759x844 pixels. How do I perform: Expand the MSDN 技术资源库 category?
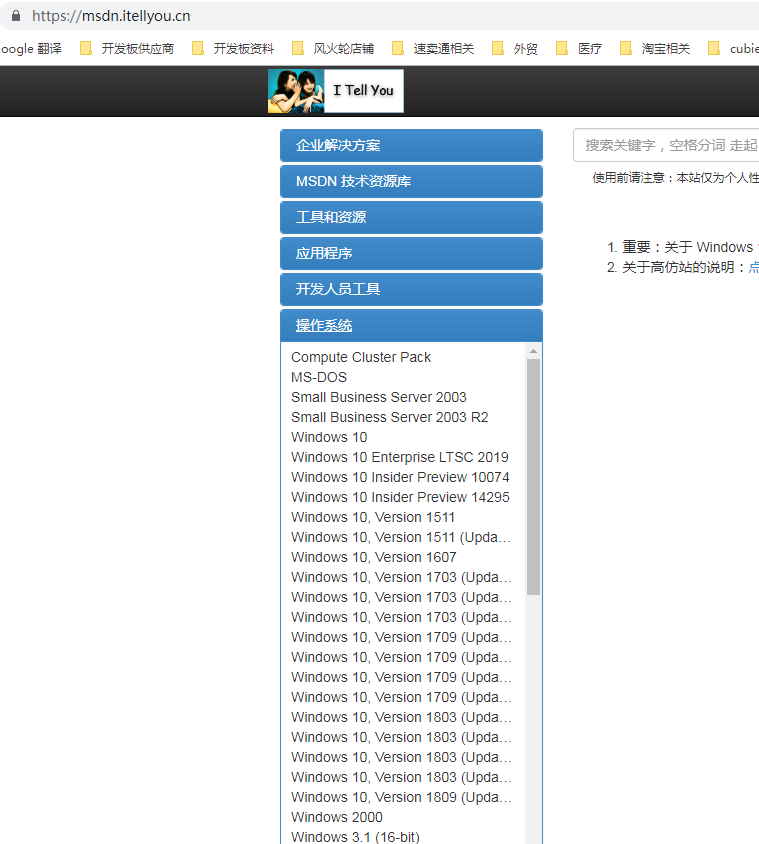(x=411, y=181)
